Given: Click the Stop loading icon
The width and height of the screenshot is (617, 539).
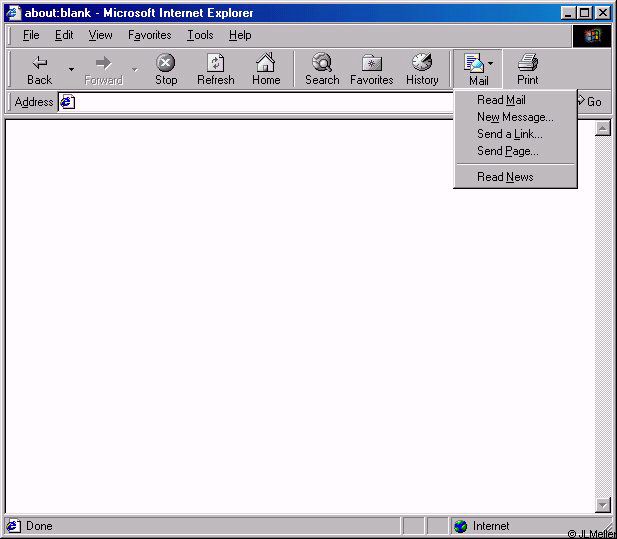Looking at the screenshot, I should 166,63.
